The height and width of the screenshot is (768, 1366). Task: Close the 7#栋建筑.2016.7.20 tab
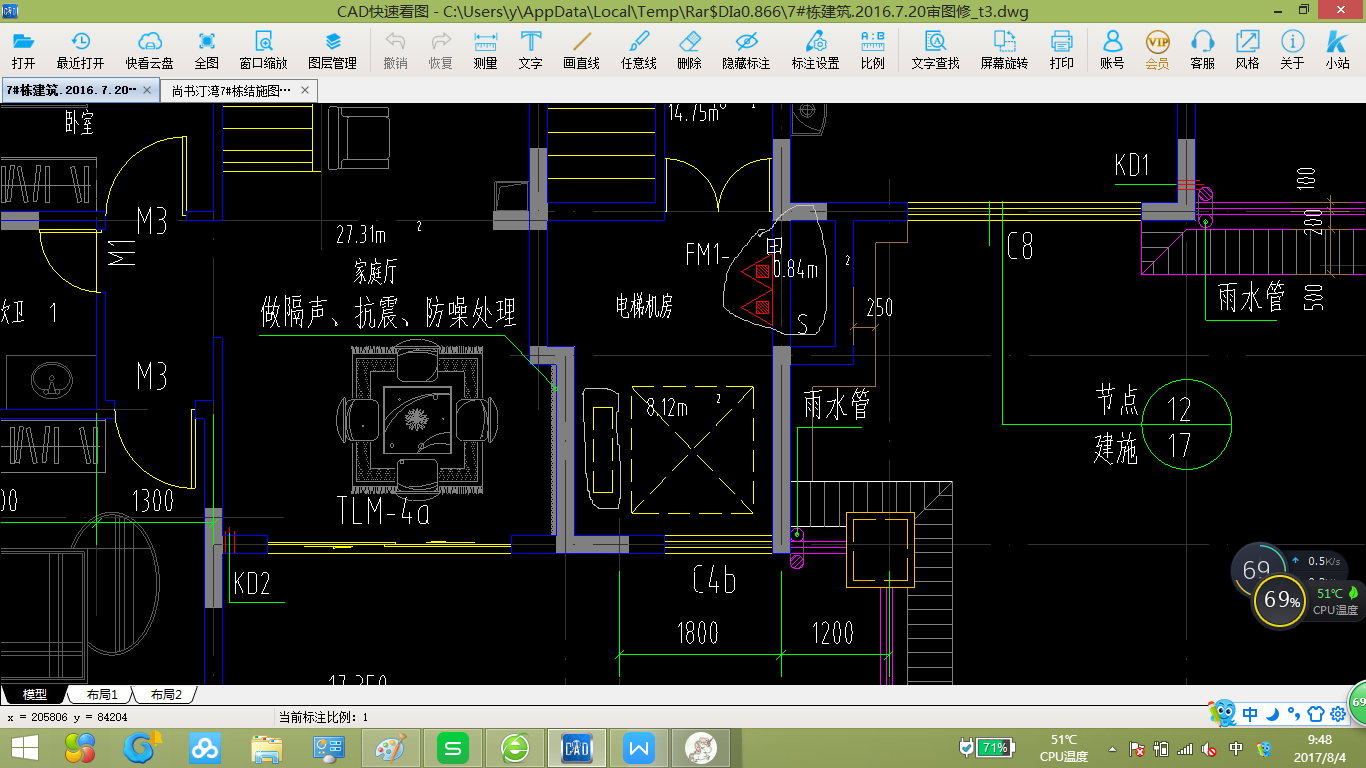pyautogui.click(x=148, y=90)
